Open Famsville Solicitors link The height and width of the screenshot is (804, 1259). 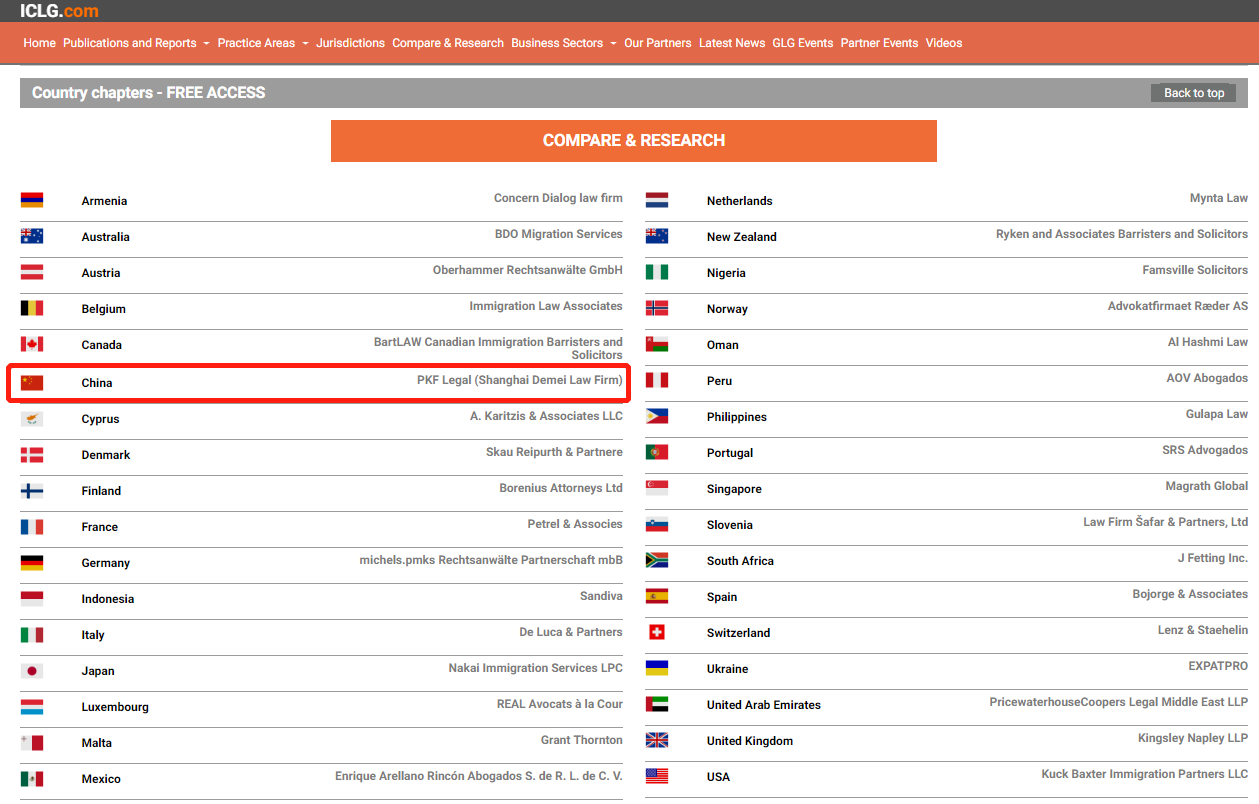[1195, 270]
